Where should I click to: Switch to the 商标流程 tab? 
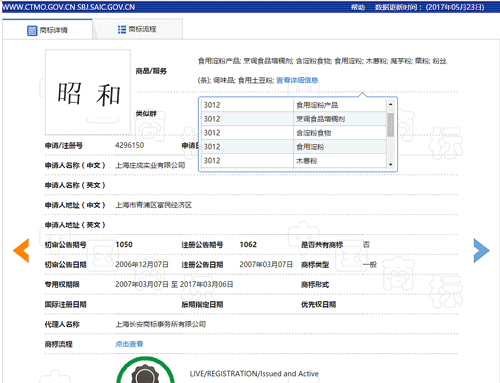tap(137, 29)
